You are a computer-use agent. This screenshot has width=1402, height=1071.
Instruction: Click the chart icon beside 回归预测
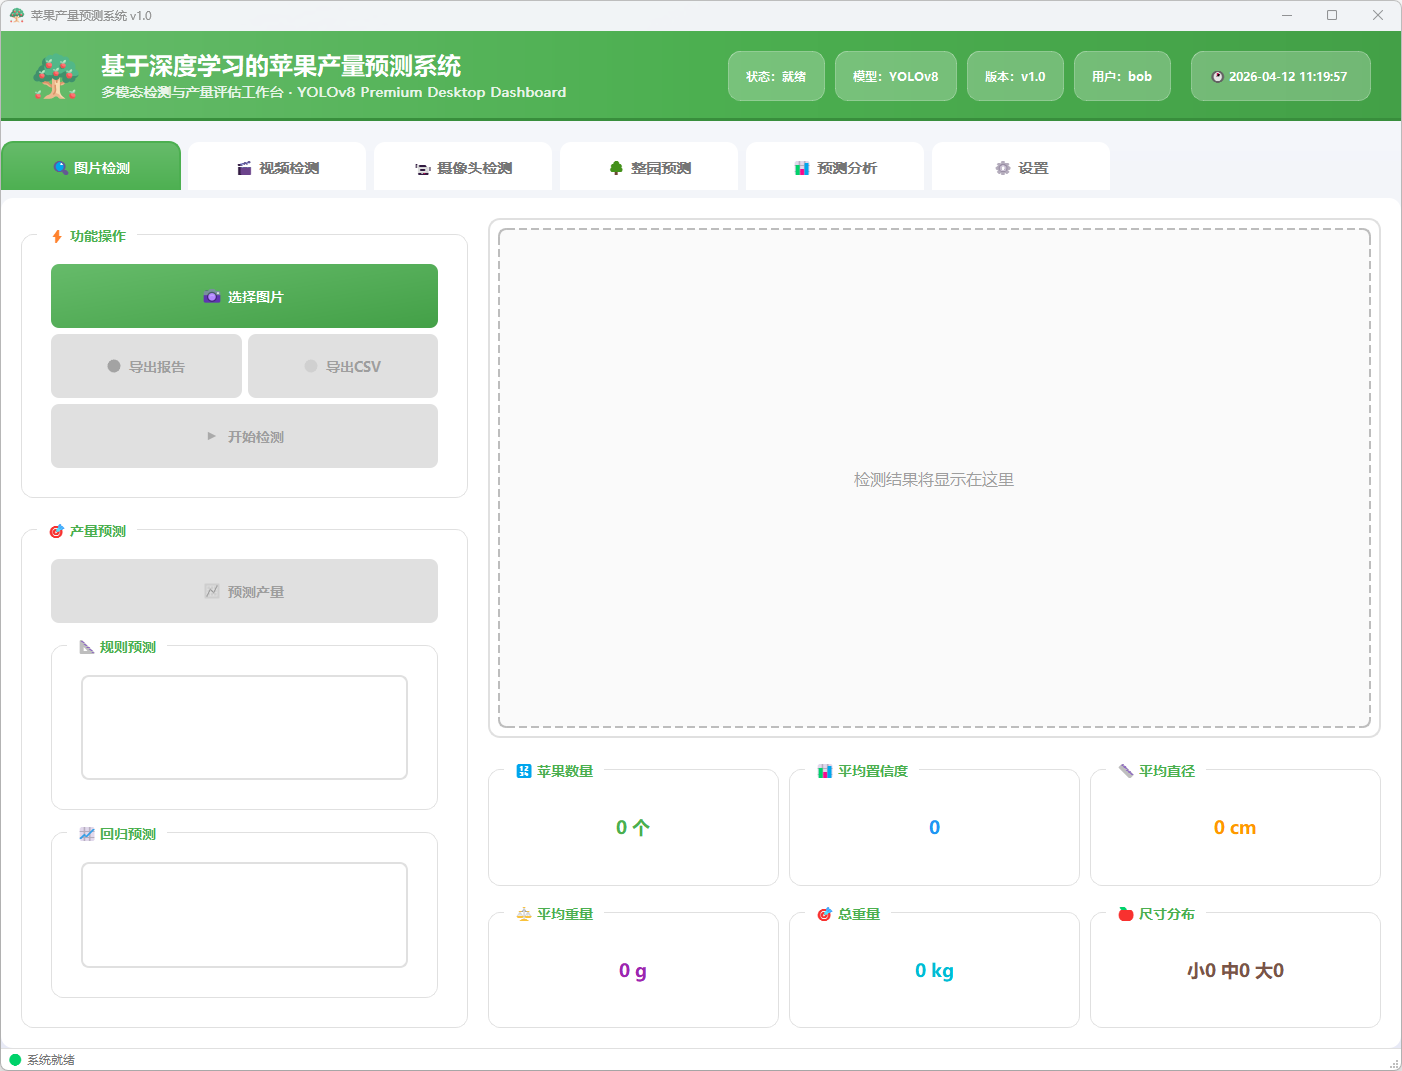[x=87, y=834]
